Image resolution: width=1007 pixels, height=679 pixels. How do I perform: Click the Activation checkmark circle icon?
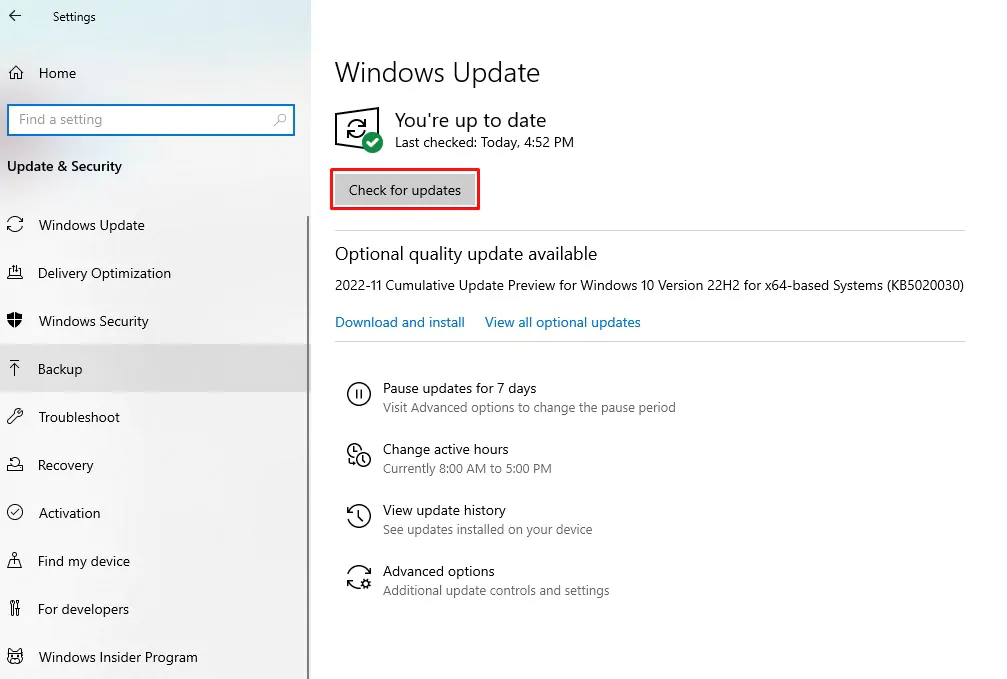click(15, 512)
